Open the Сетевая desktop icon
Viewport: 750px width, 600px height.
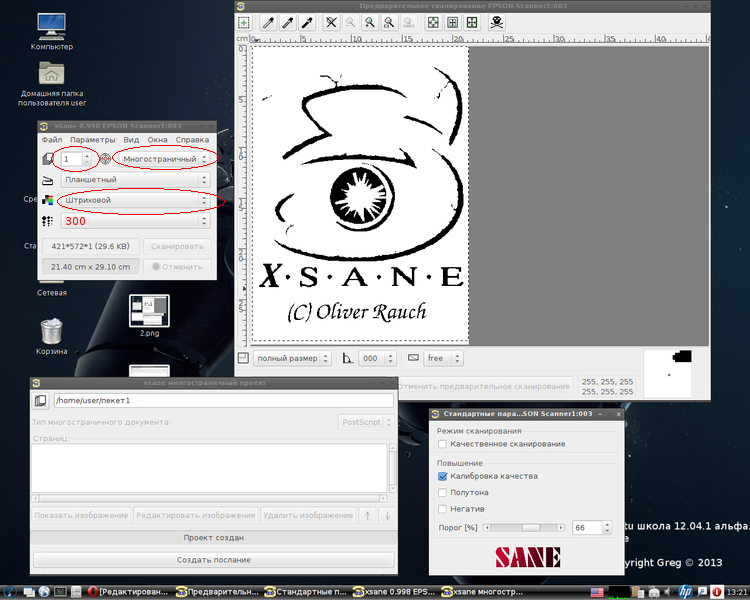pyautogui.click(x=52, y=292)
